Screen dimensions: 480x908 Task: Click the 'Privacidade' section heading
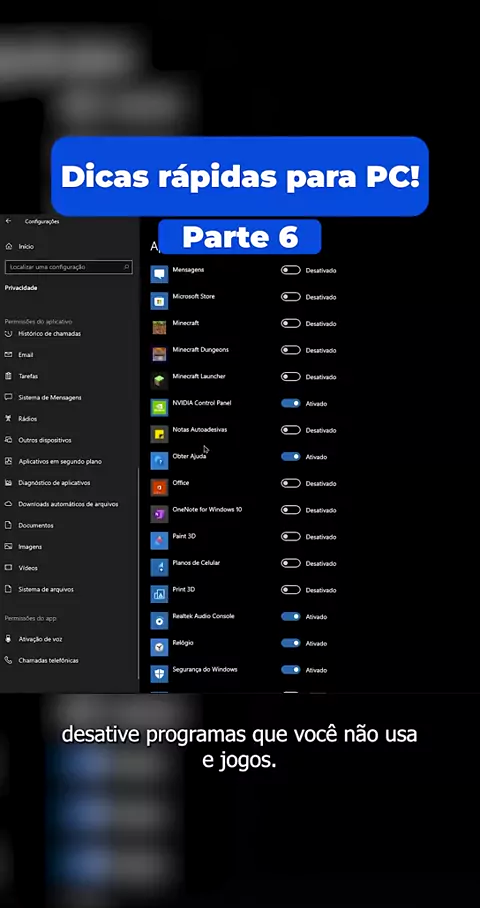click(x=21, y=288)
